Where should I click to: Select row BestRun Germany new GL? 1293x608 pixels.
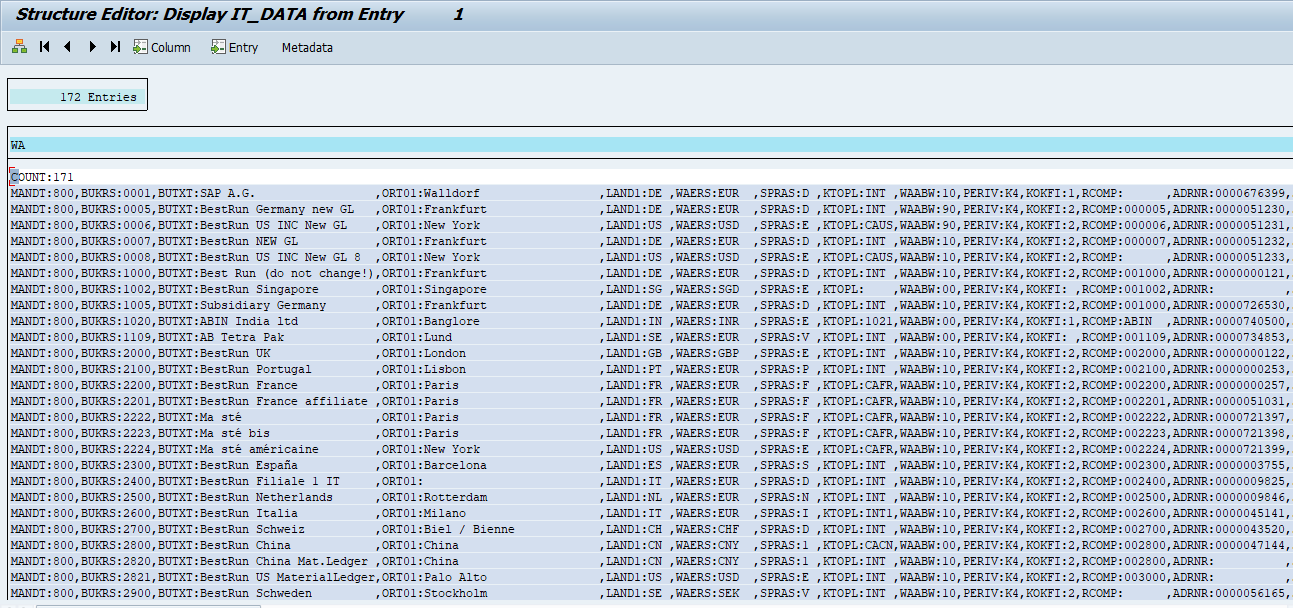(650, 209)
